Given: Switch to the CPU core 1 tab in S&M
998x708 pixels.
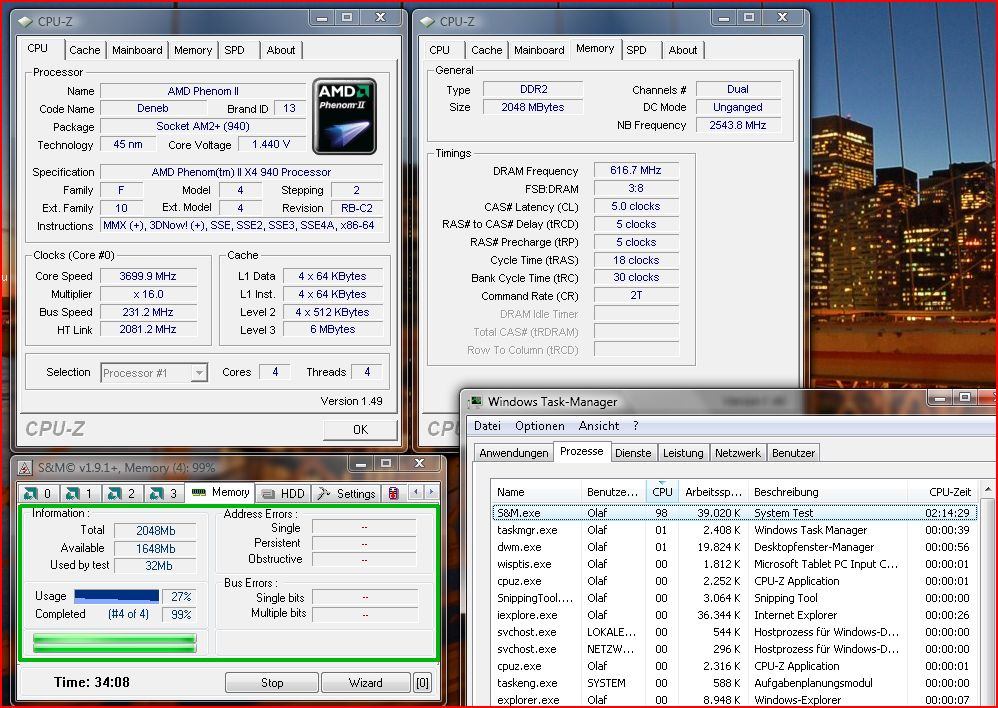Looking at the screenshot, I should coord(80,493).
